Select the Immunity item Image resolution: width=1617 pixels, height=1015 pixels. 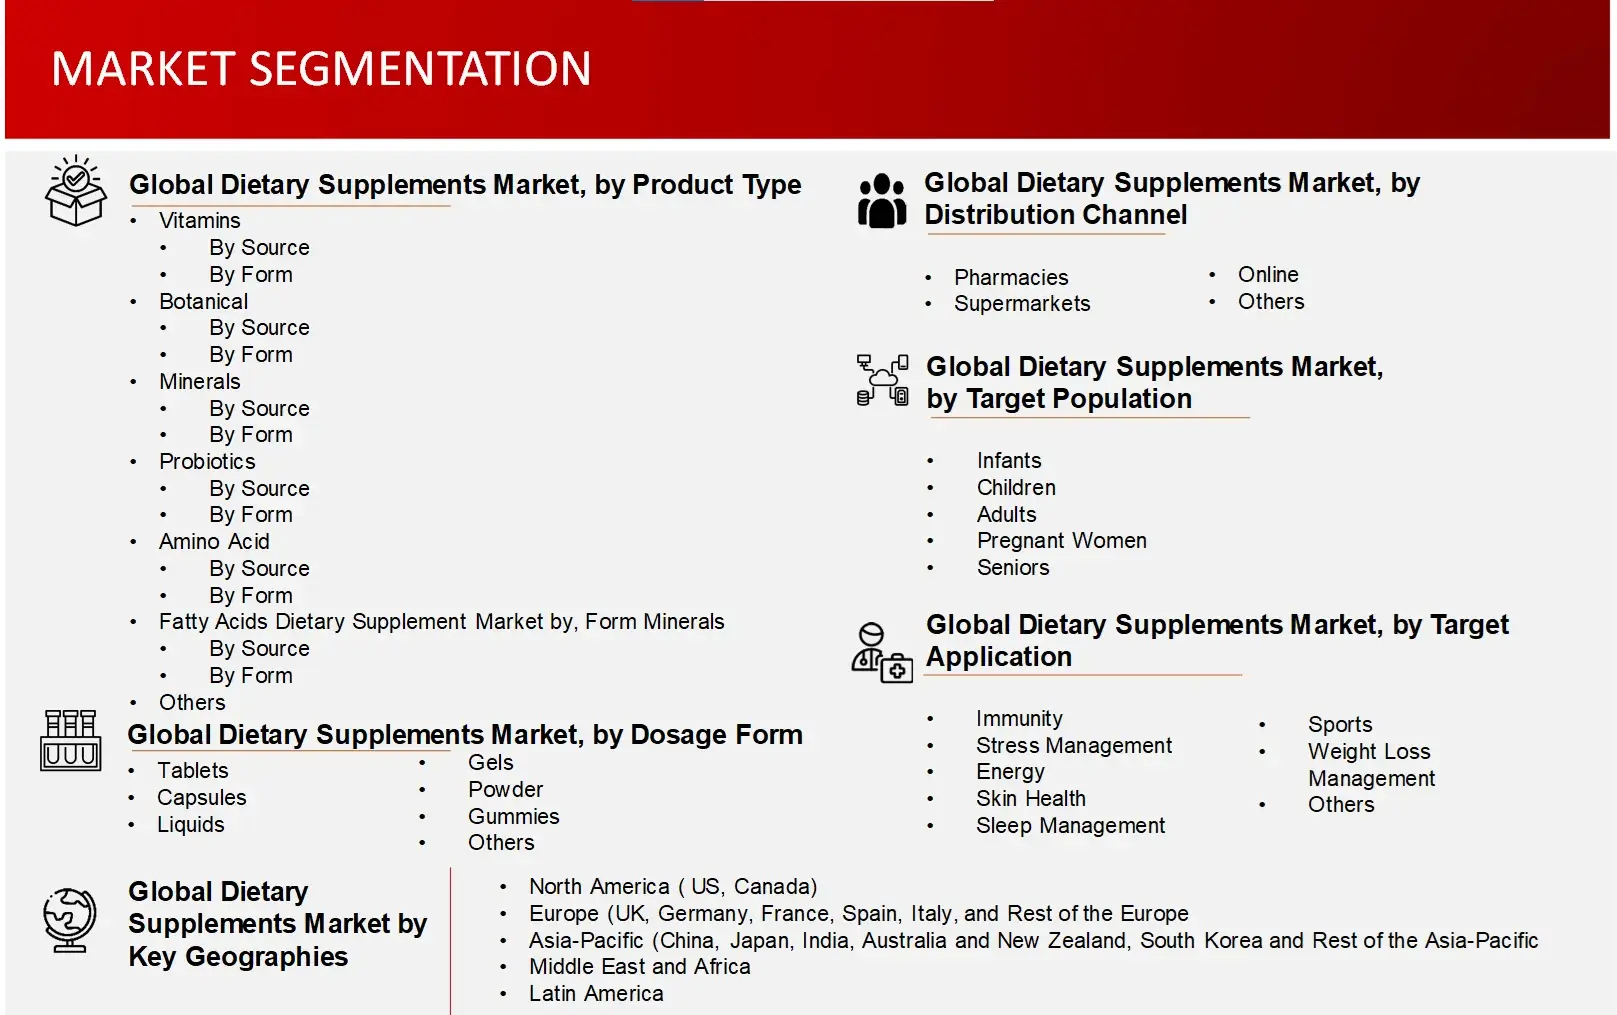(1020, 719)
